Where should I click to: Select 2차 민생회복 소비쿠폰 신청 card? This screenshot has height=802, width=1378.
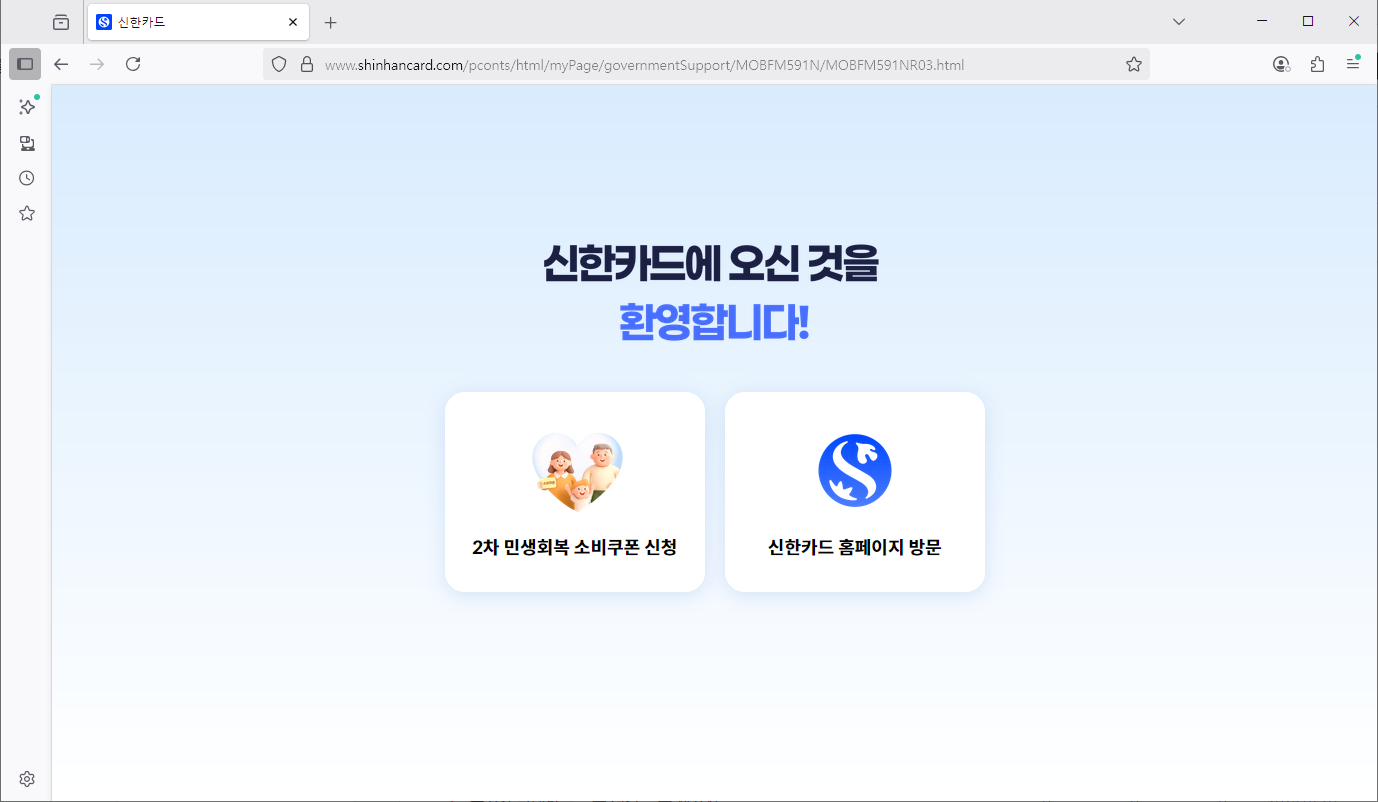coord(574,491)
